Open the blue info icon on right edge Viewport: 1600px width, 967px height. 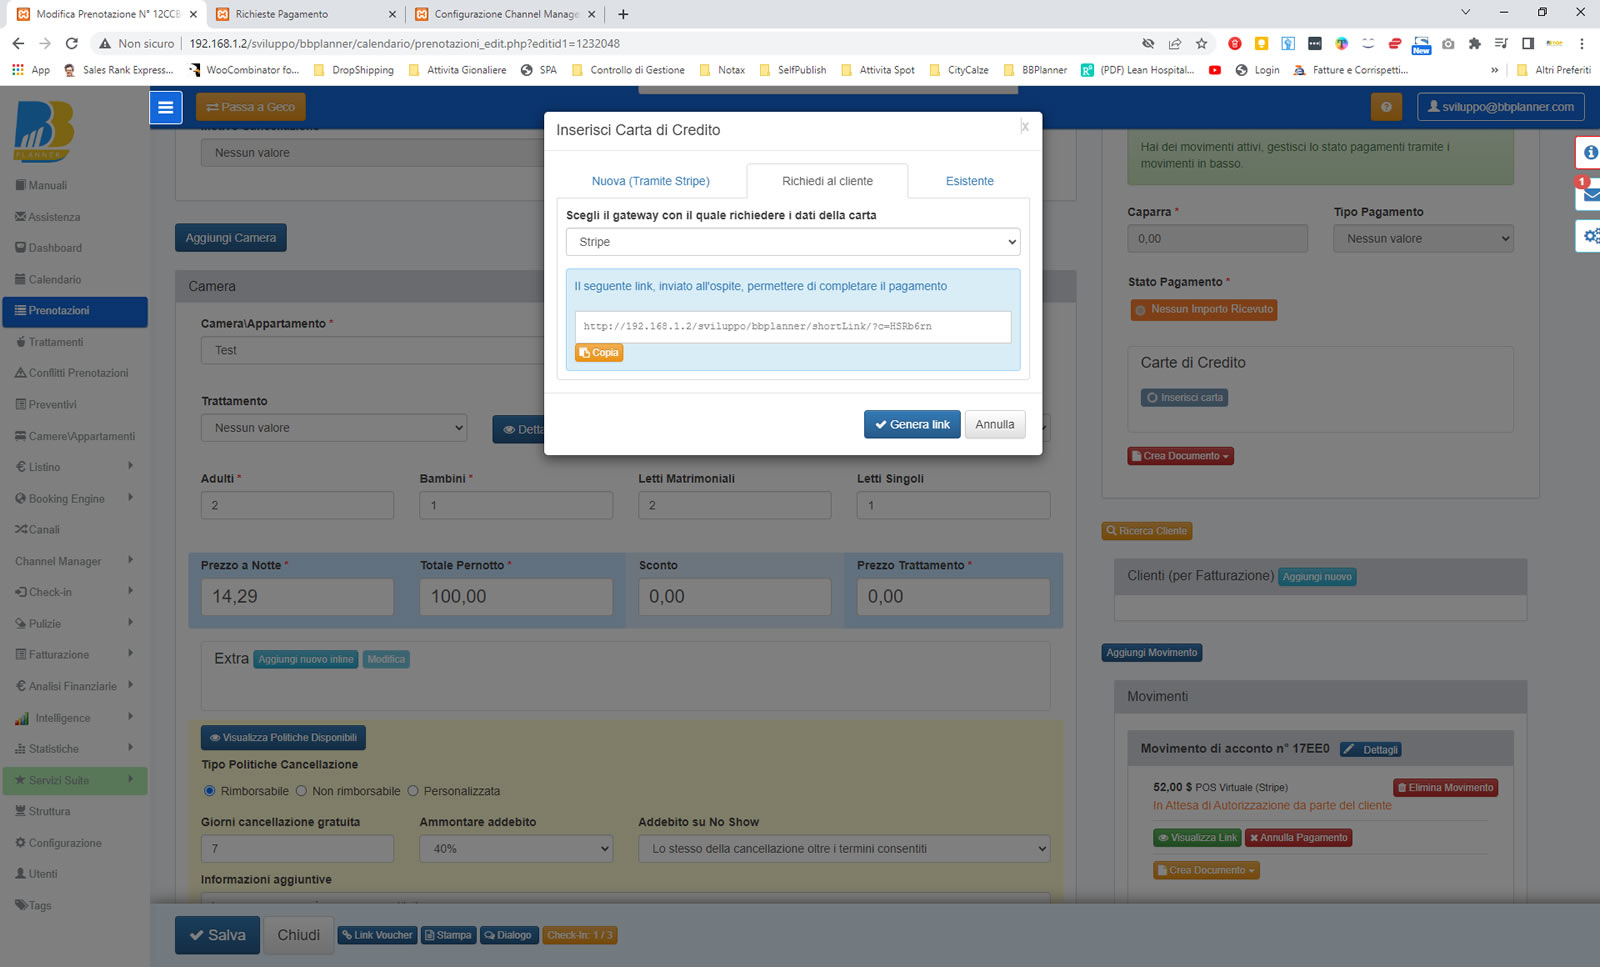1589,153
